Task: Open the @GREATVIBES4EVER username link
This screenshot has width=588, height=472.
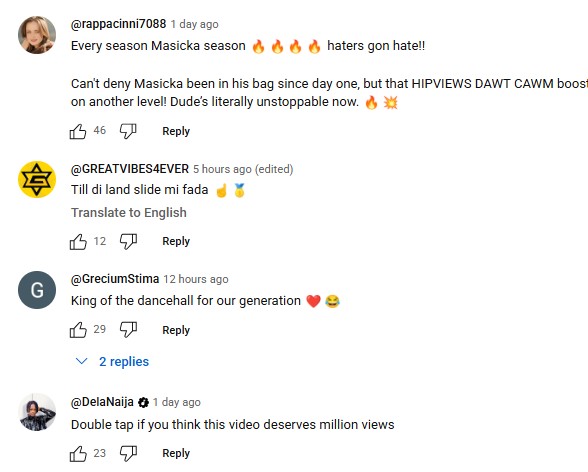Action: [130, 169]
